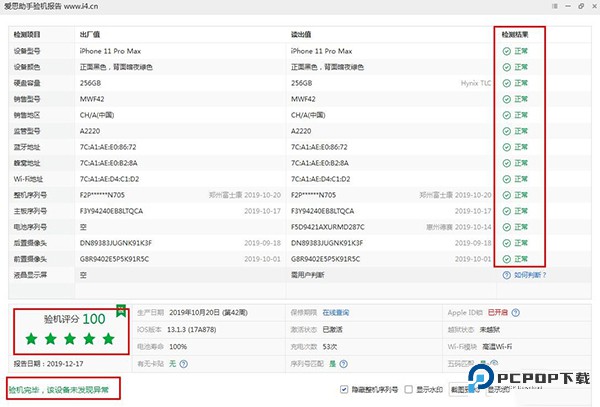Enable the 显示水印 checkbox

pyautogui.click(x=409, y=389)
